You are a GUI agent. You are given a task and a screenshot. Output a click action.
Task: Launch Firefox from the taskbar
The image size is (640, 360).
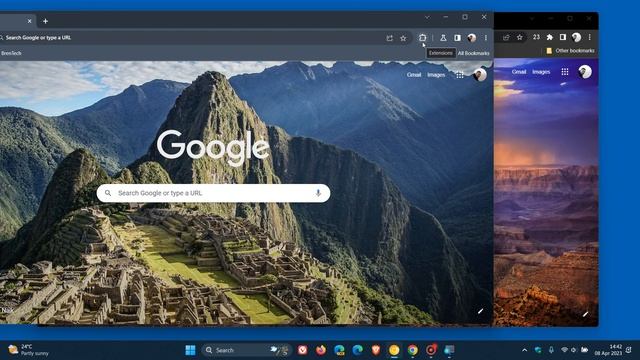click(x=321, y=350)
